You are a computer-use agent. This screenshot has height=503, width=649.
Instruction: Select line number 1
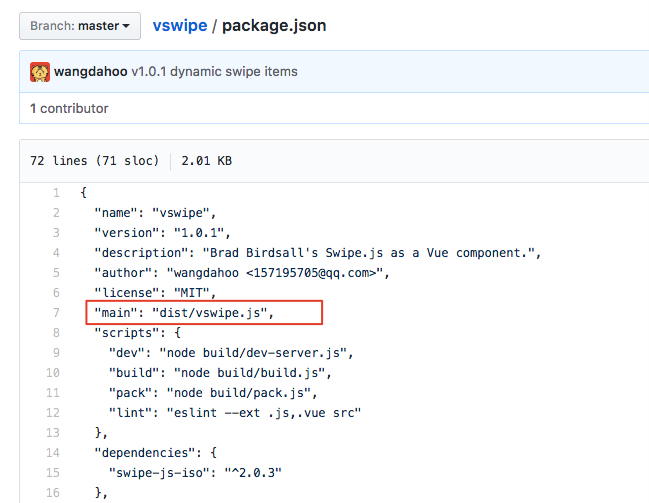click(56, 193)
